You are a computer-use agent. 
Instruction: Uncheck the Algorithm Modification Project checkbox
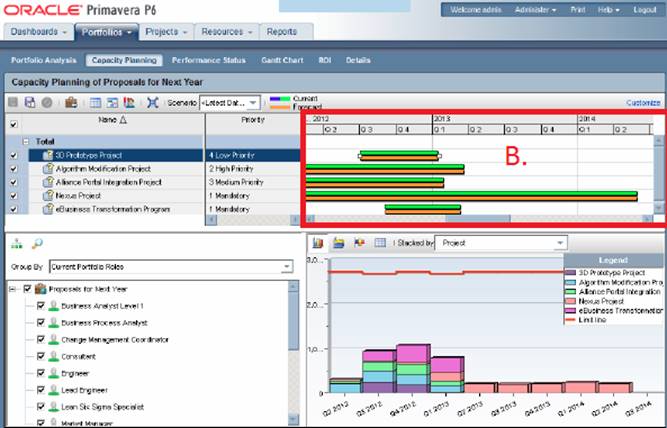pos(14,169)
